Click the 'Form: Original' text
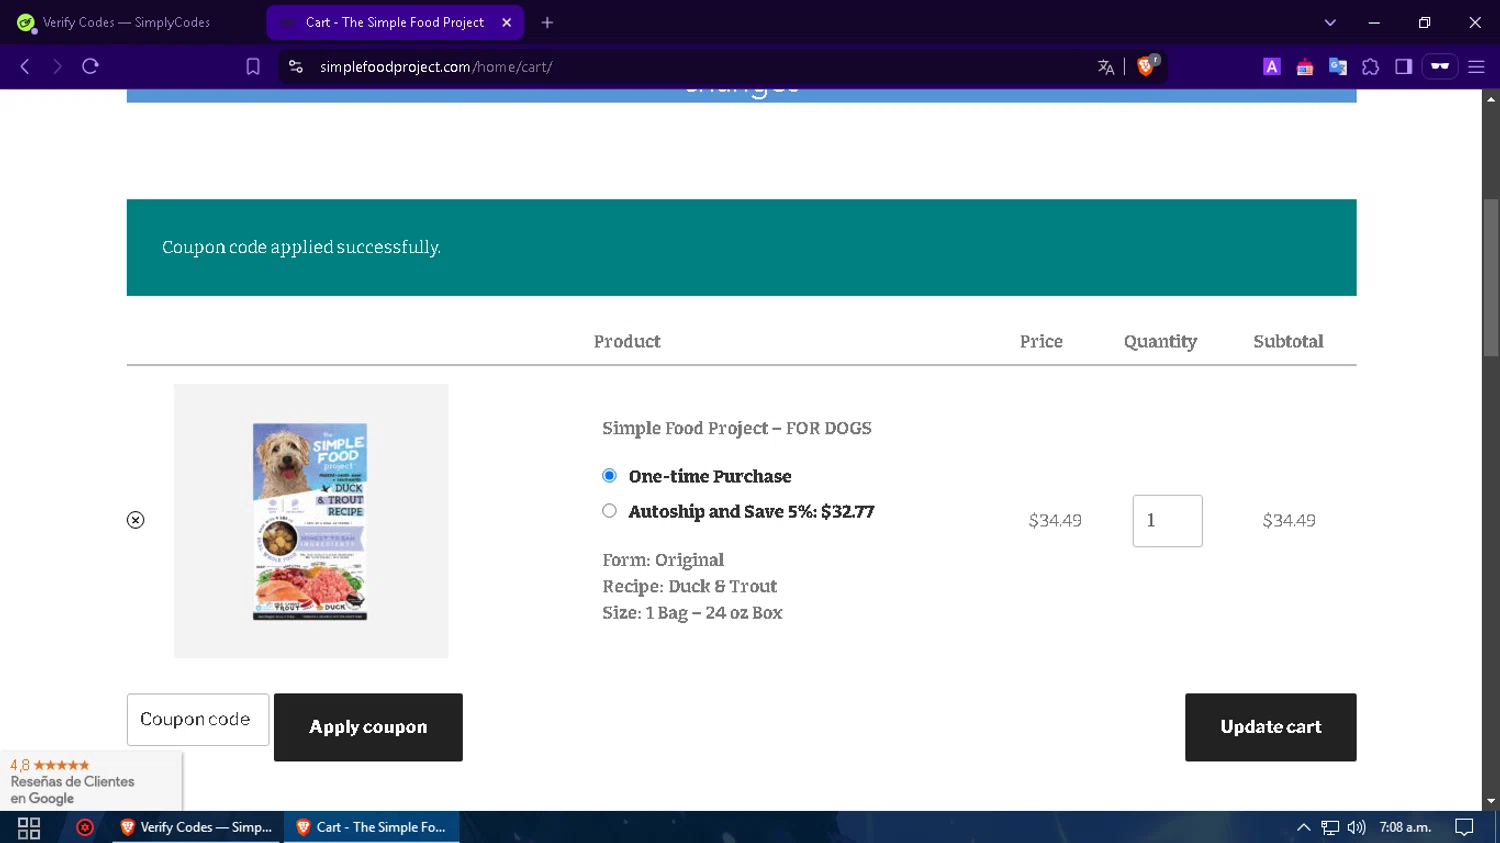1500x843 pixels. click(x=663, y=560)
